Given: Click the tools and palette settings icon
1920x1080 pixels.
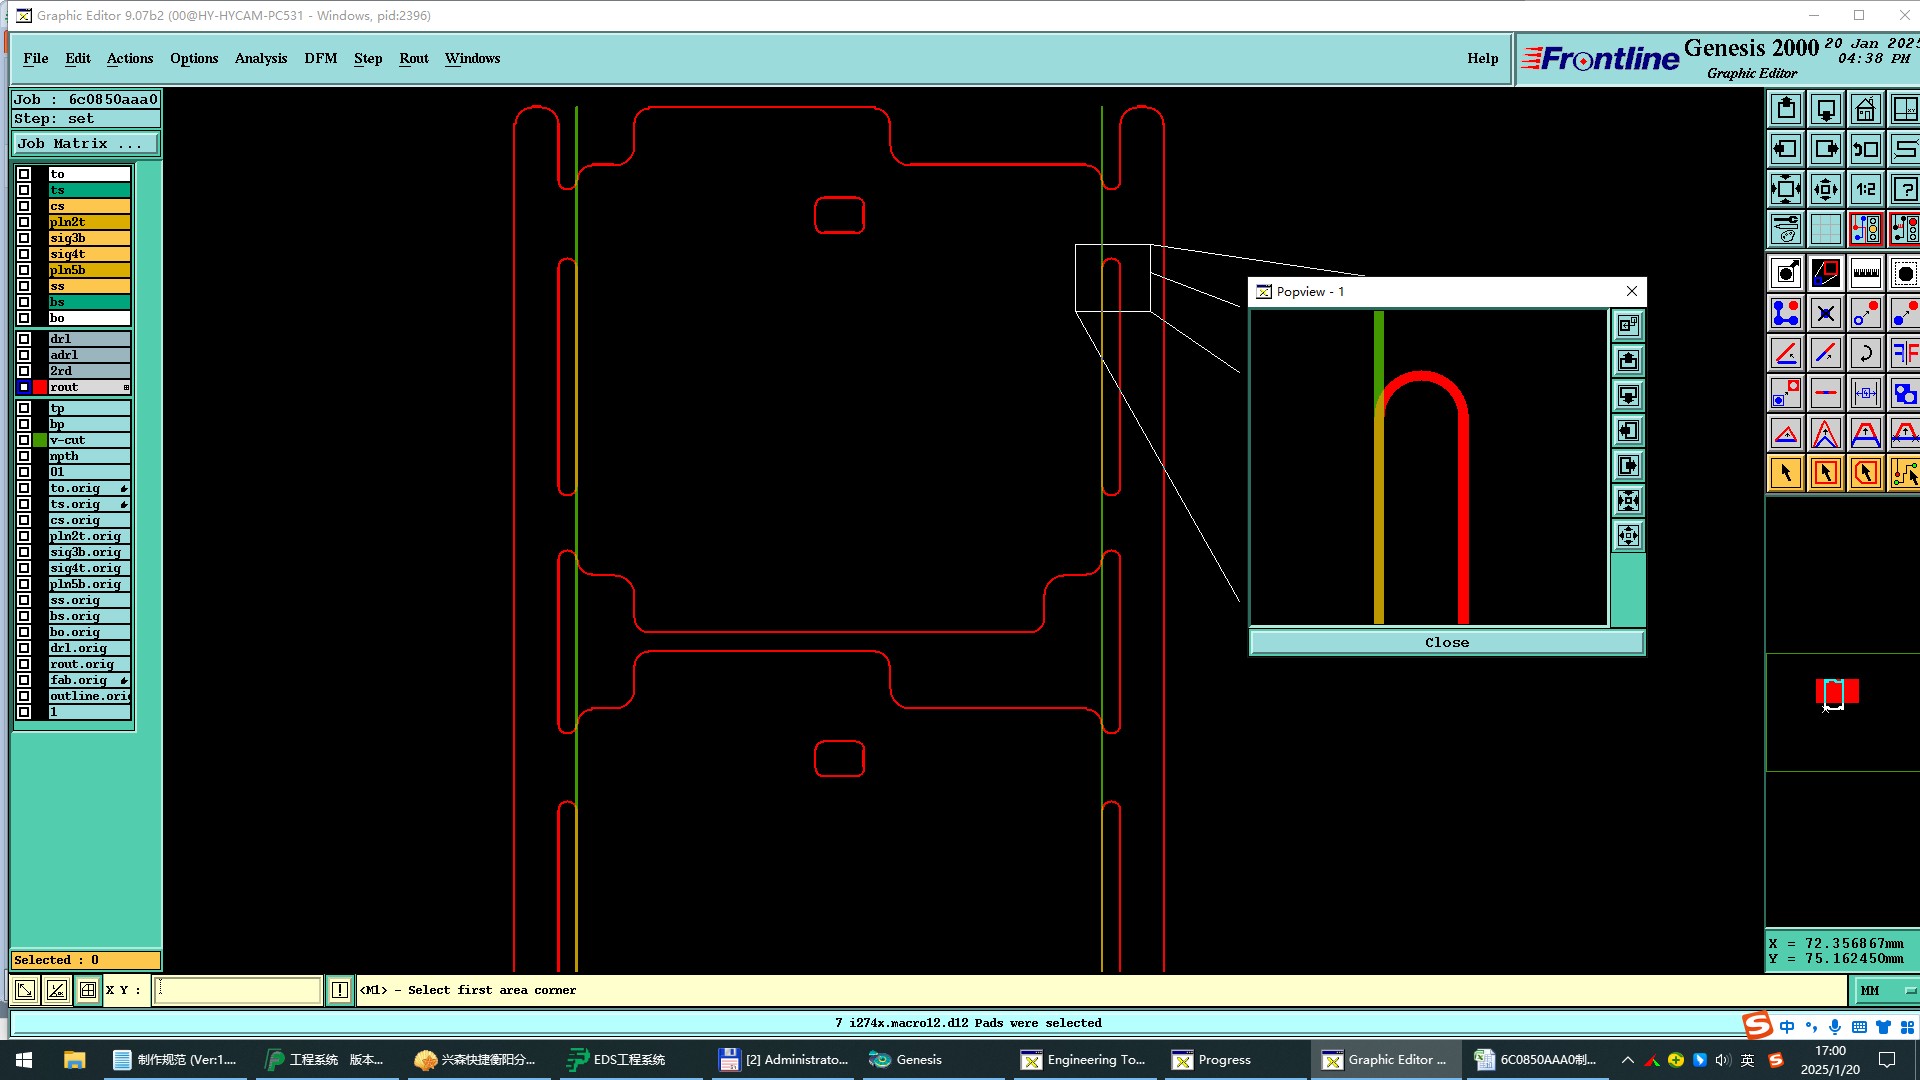Looking at the screenshot, I should 1786,229.
